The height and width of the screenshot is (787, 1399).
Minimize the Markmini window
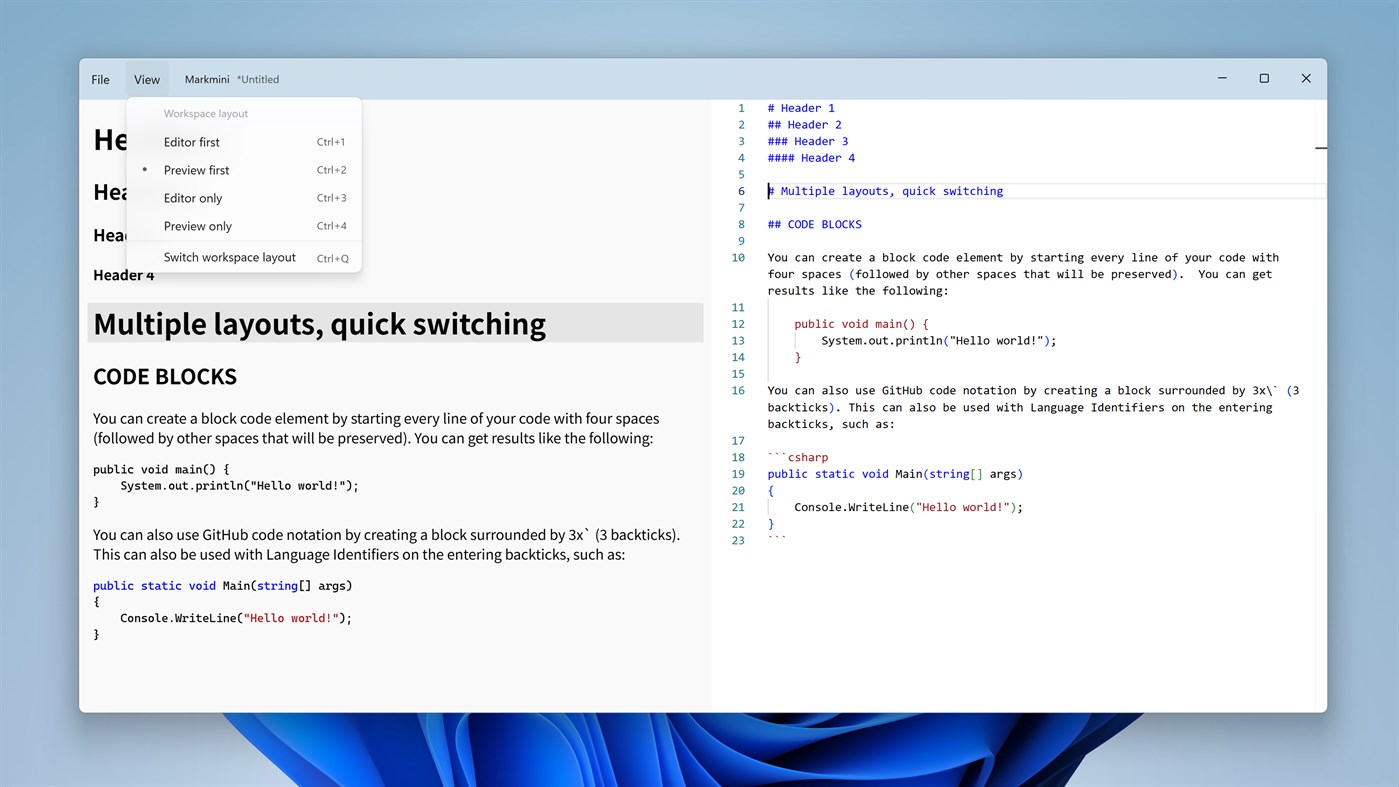[1222, 78]
